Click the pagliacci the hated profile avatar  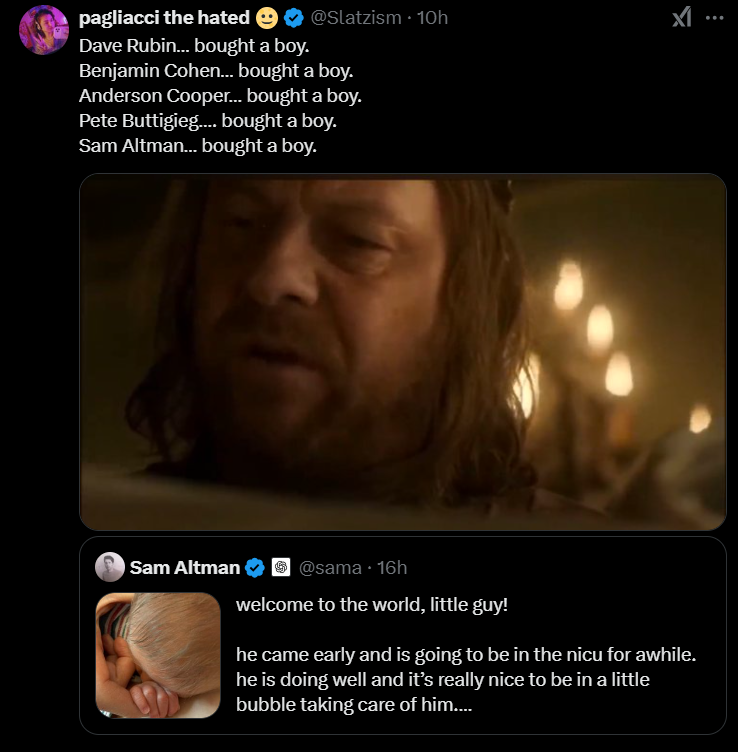[44, 30]
